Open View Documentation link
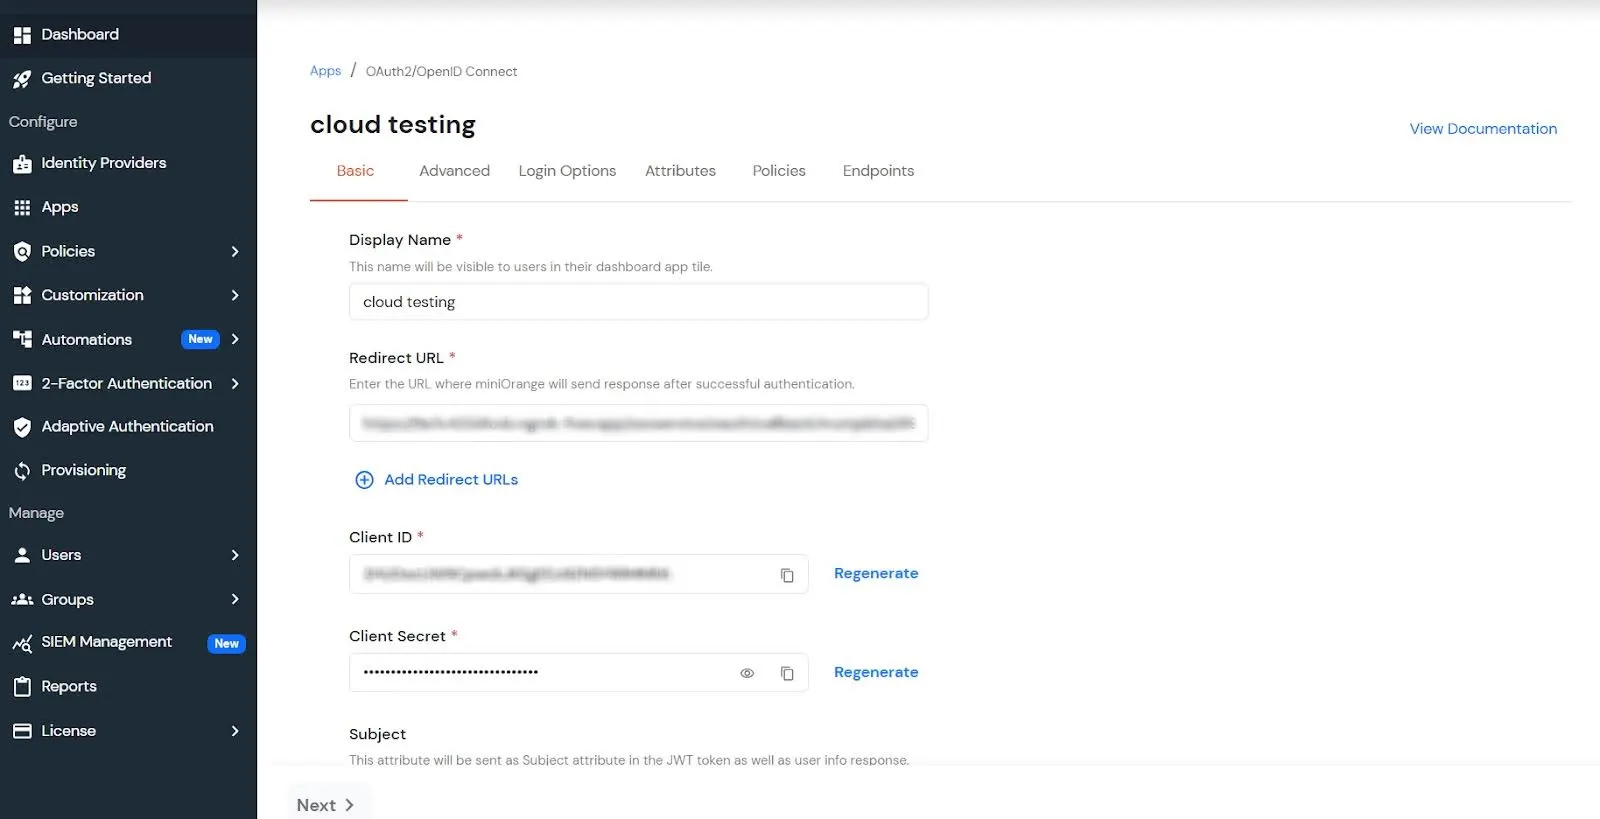 [x=1483, y=129]
